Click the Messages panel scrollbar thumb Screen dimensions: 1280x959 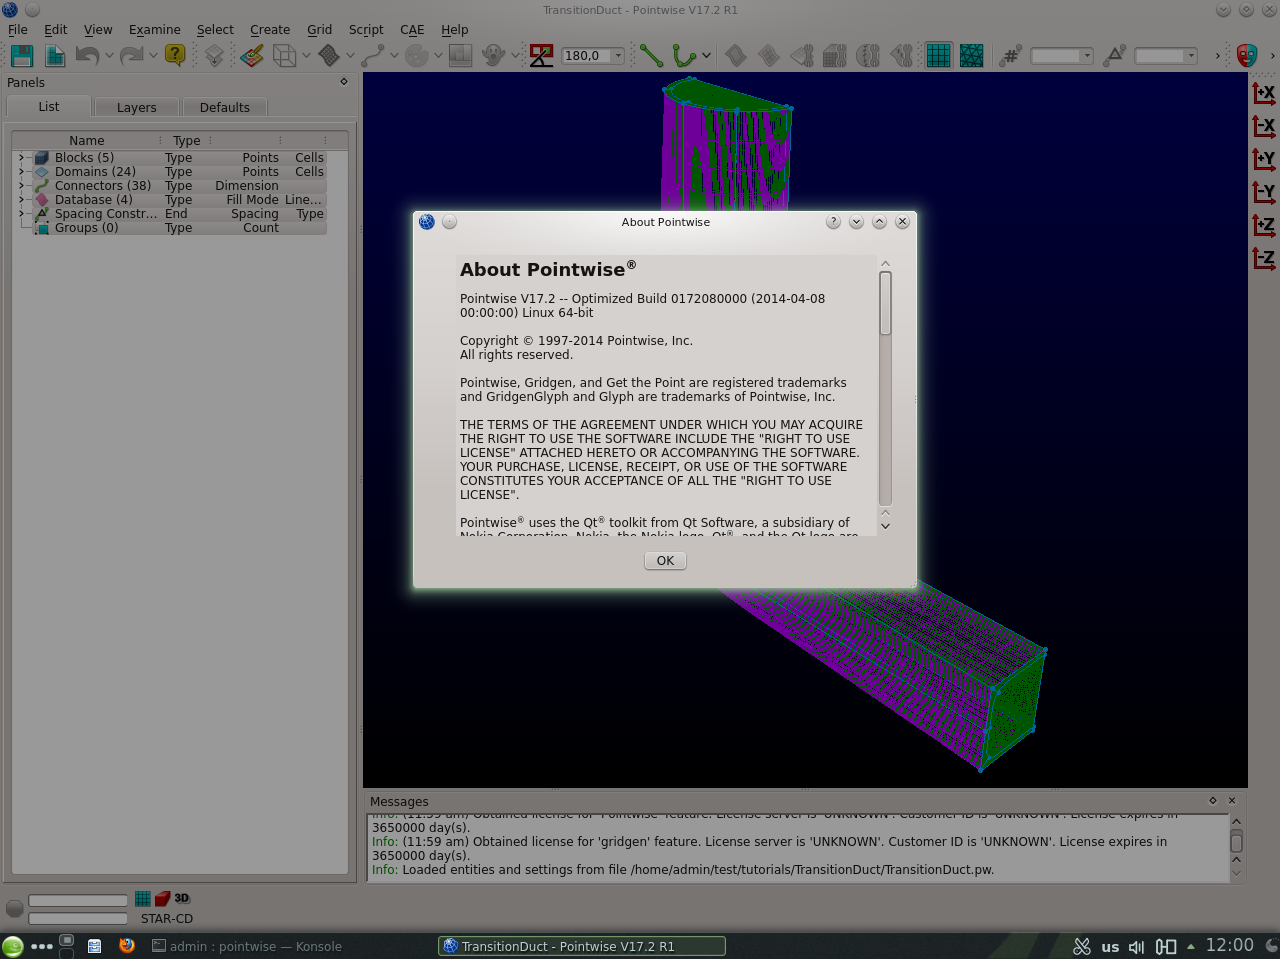click(x=1236, y=843)
